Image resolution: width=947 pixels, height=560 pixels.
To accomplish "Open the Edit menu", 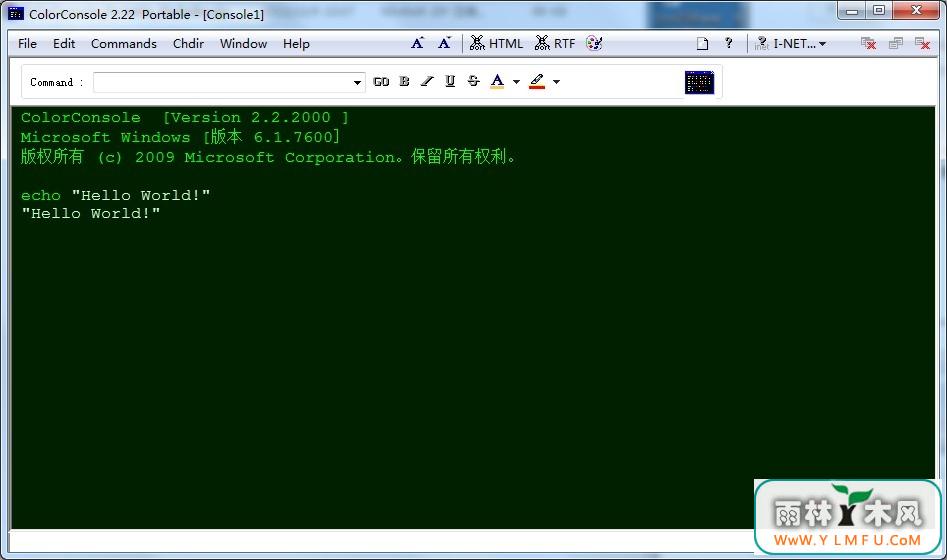I will click(x=64, y=43).
